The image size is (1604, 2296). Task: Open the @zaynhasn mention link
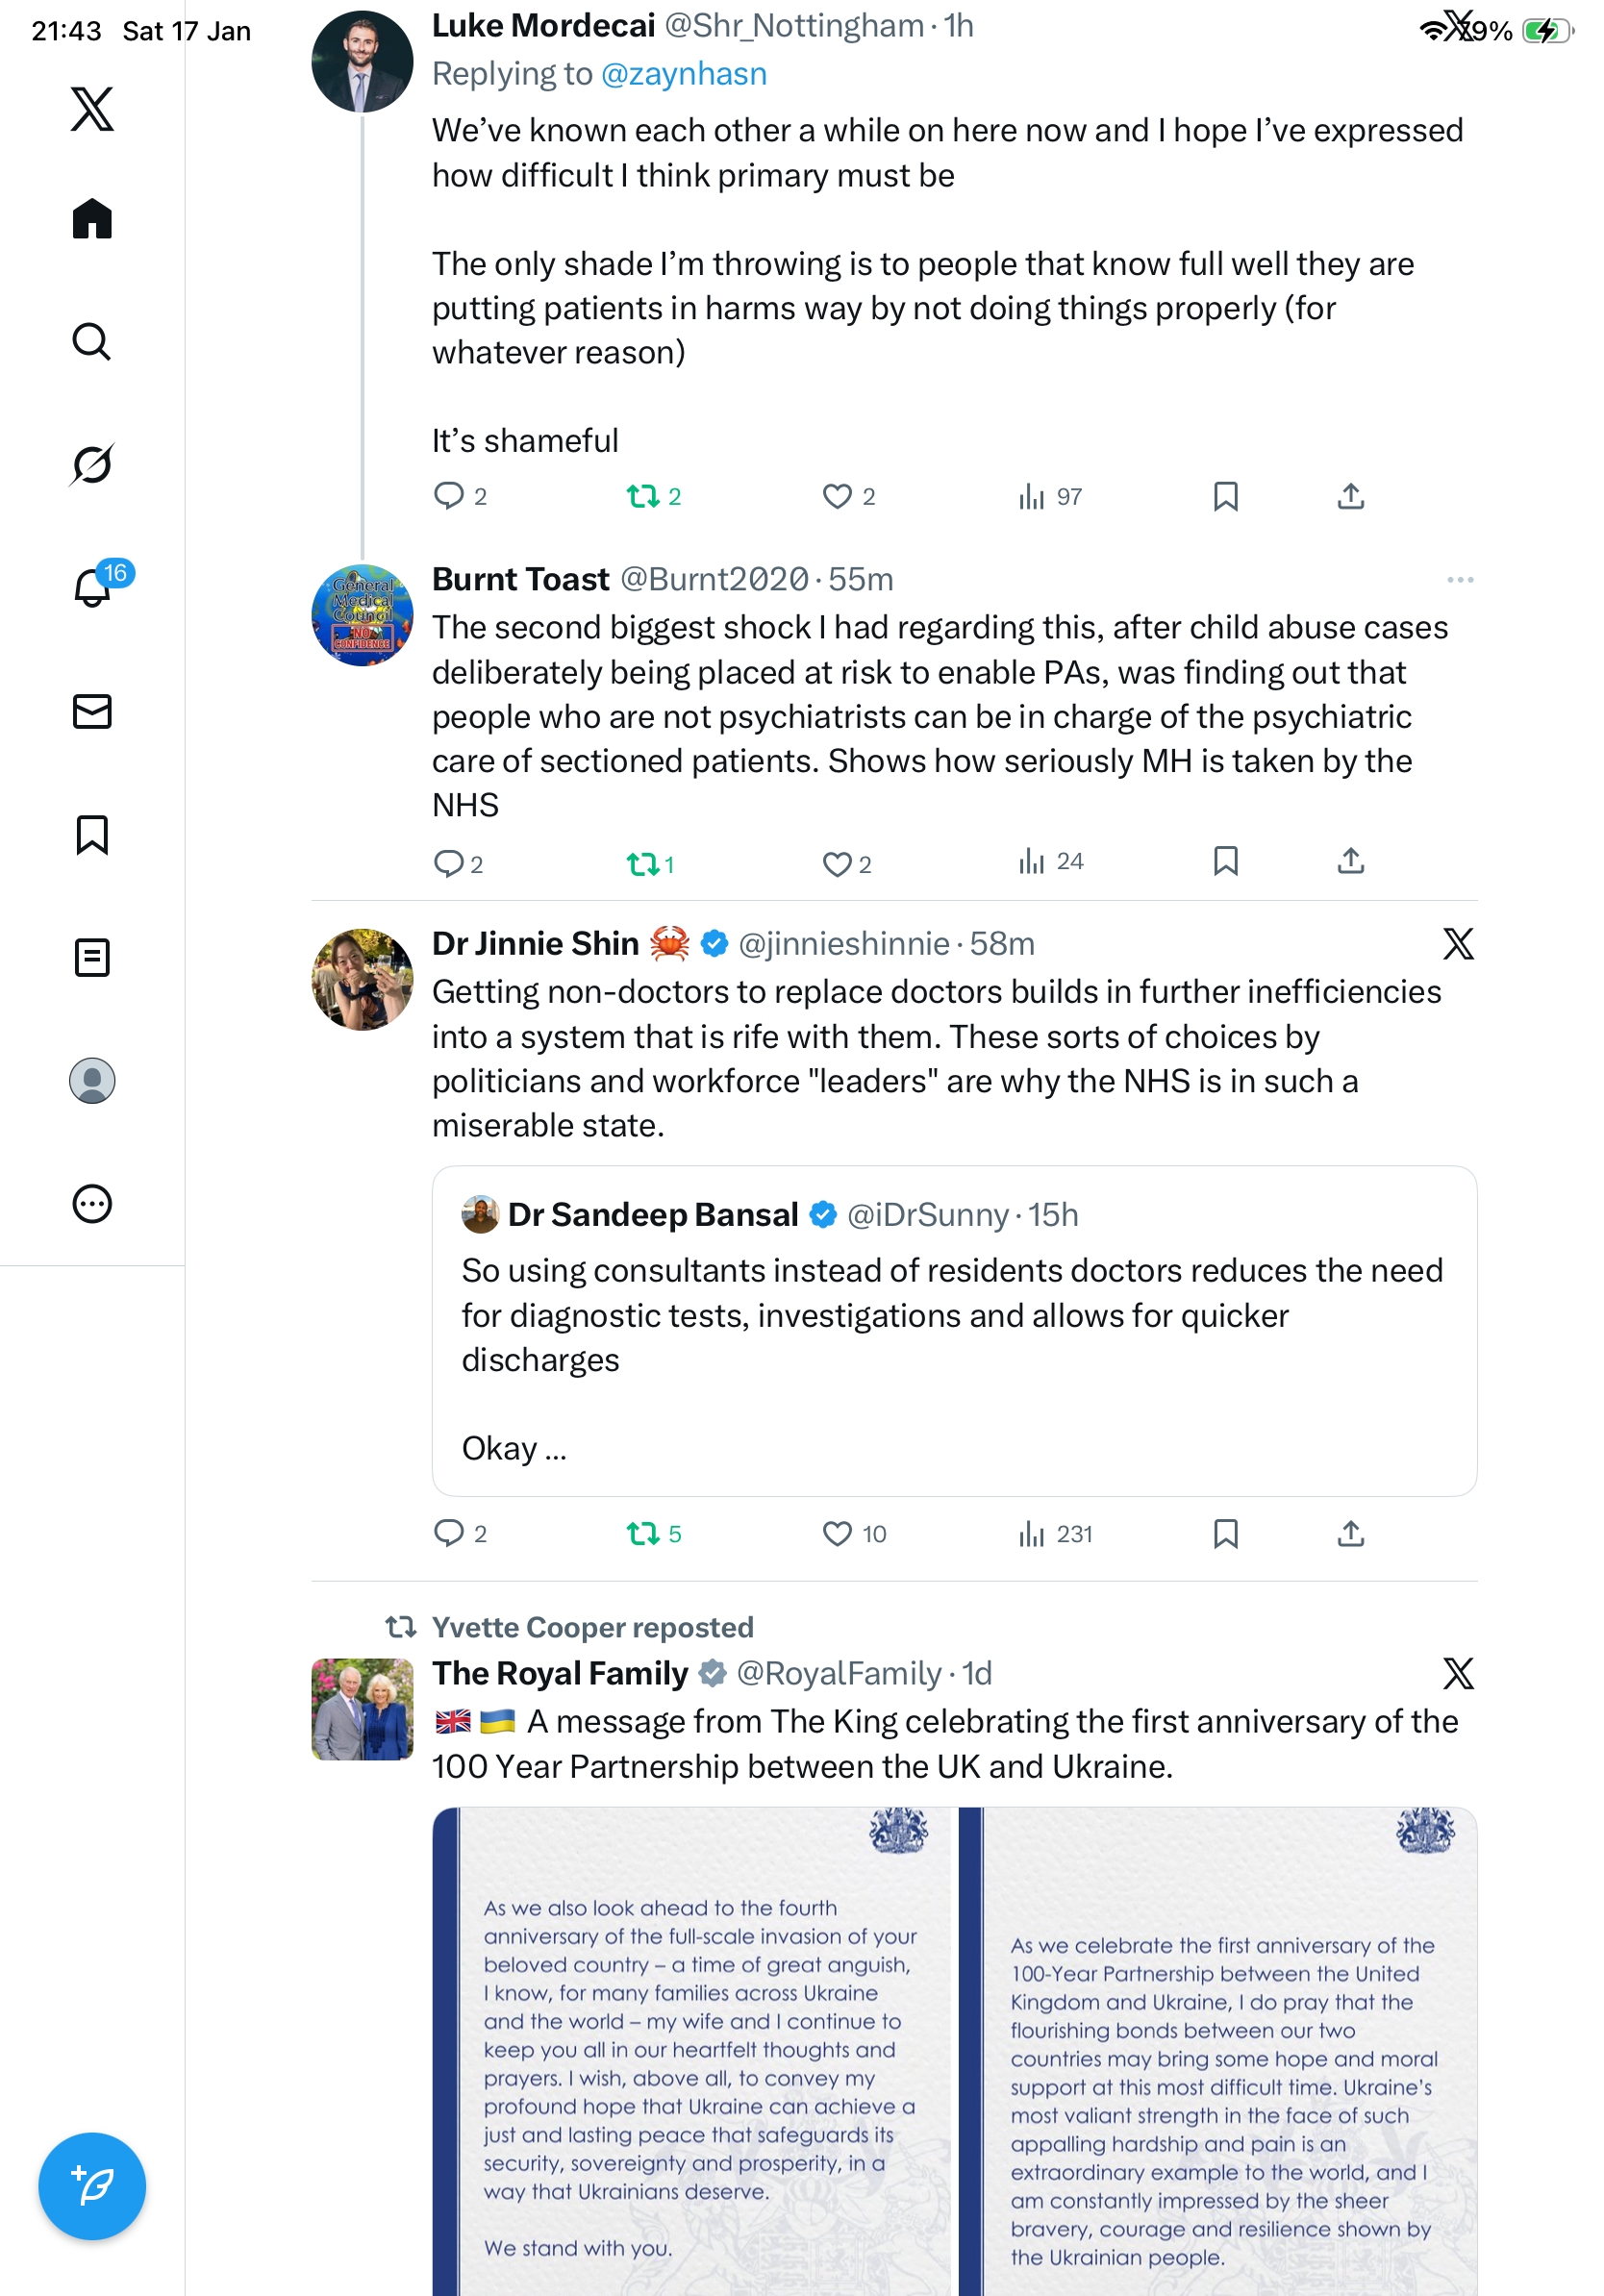(684, 74)
